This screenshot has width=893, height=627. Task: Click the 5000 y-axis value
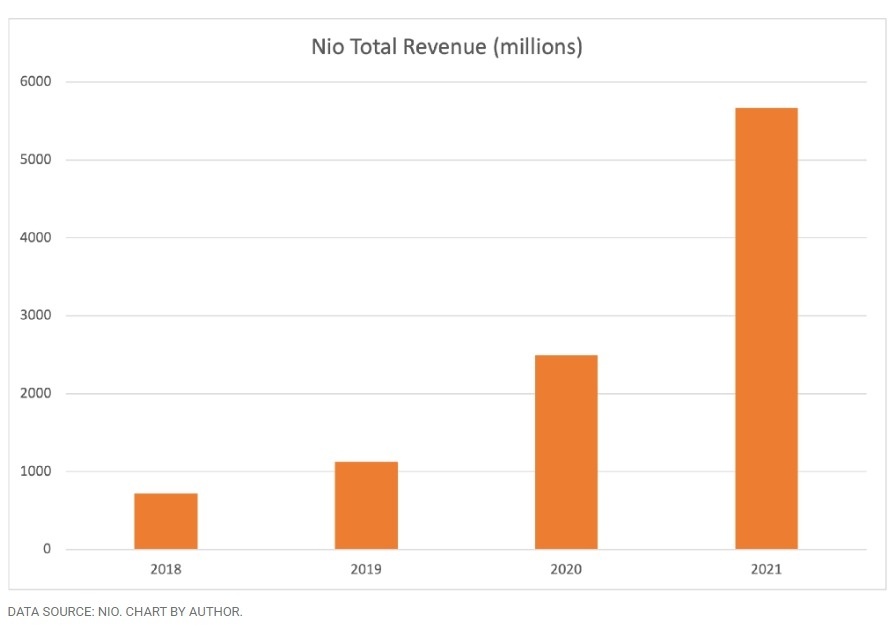click(35, 159)
